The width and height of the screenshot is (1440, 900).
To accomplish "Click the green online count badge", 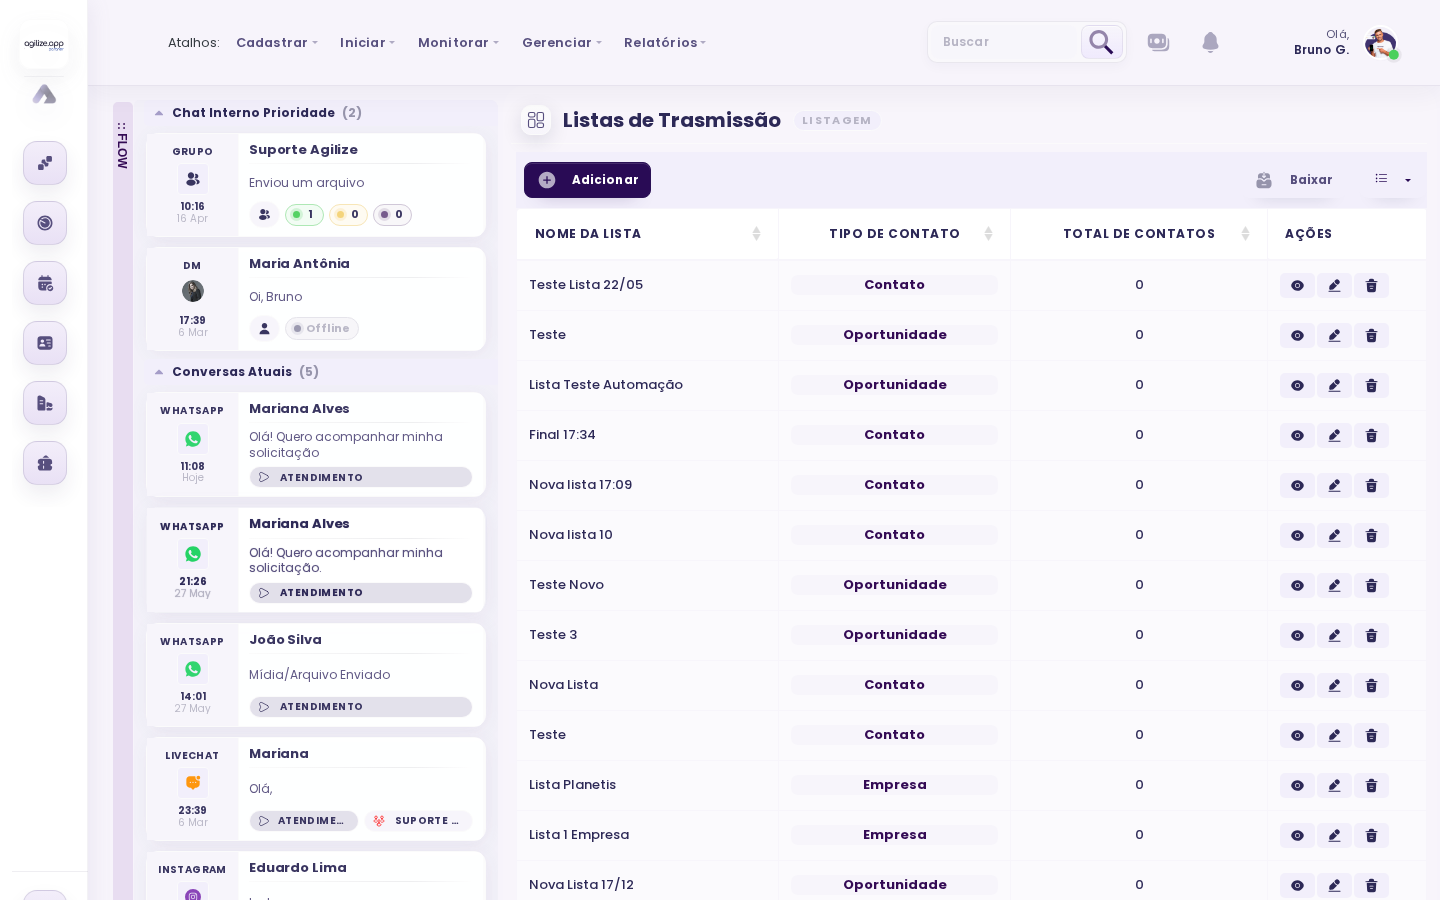I will click(304, 215).
